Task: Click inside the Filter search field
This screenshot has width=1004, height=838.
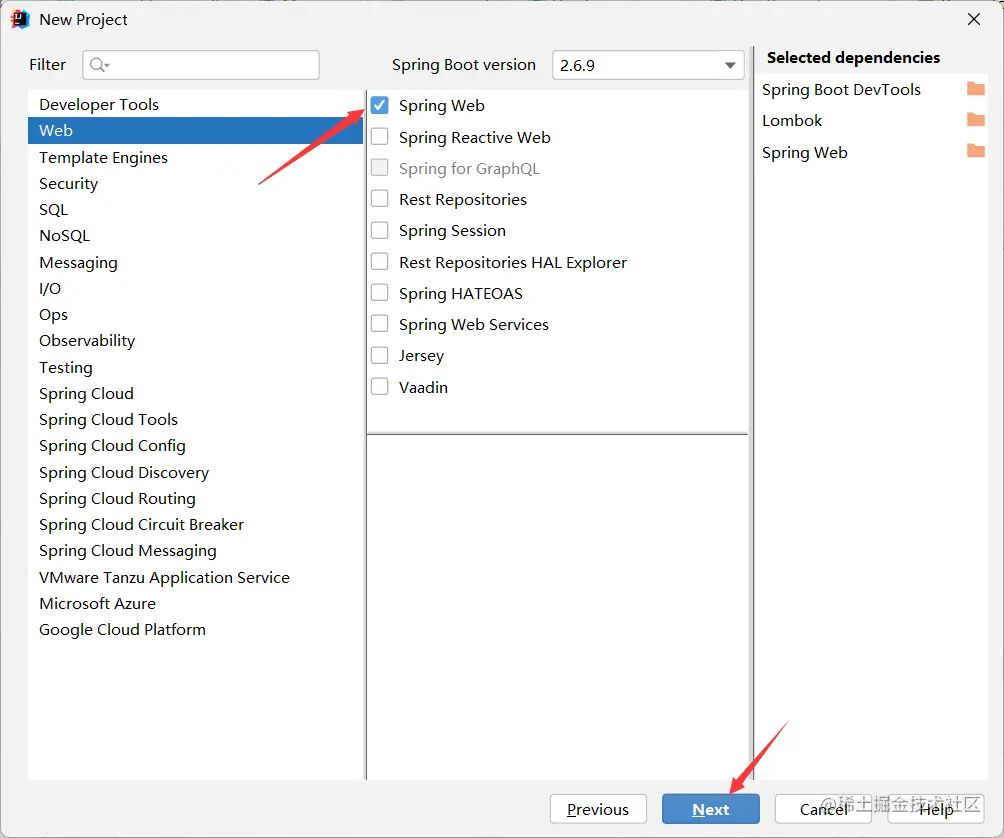Action: click(x=201, y=65)
